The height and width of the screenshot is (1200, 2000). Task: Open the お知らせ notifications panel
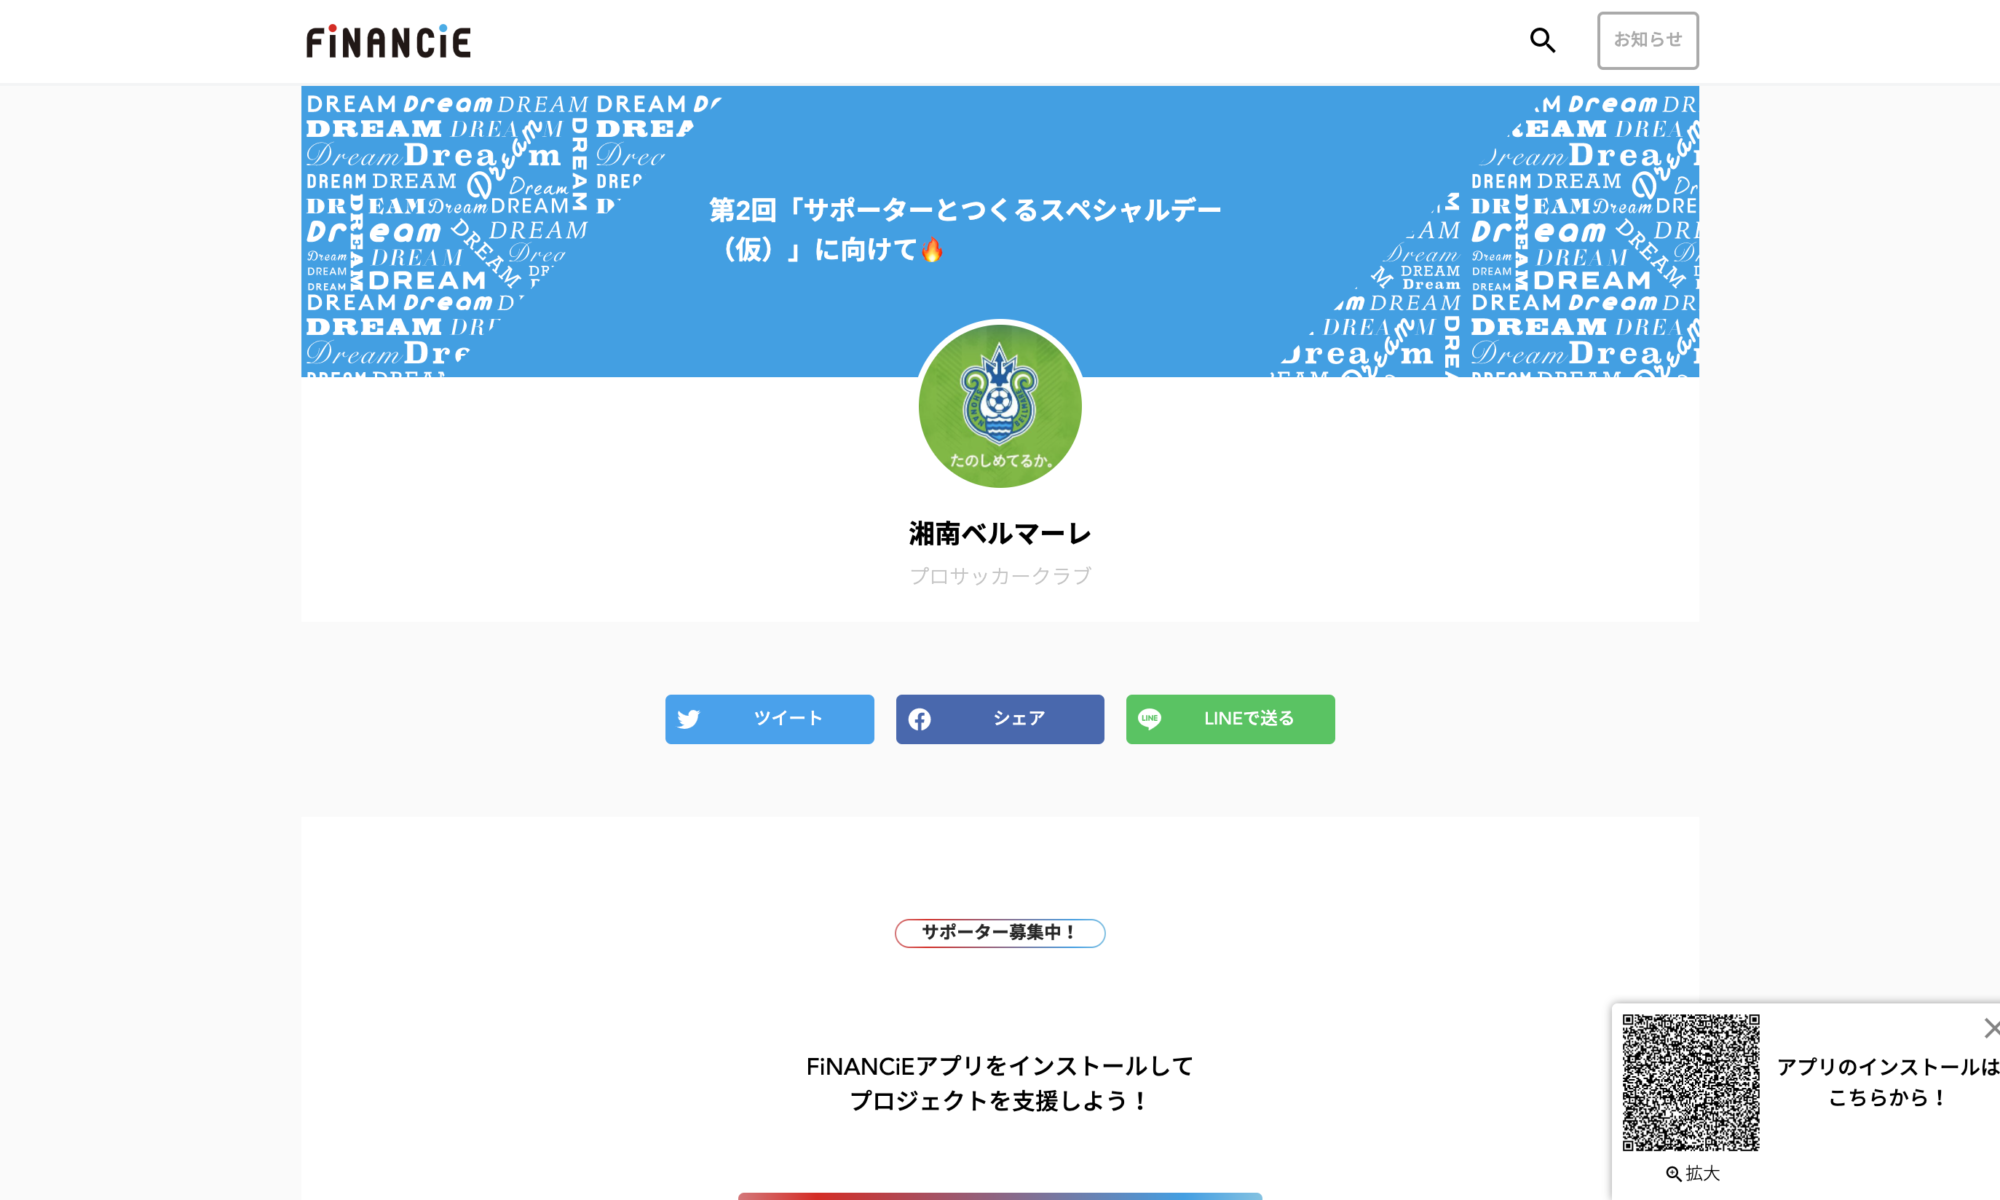click(x=1648, y=40)
